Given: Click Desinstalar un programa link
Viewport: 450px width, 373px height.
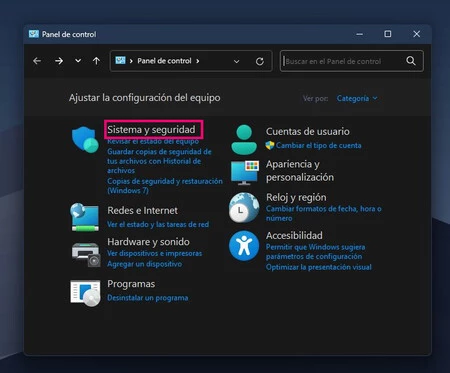Looking at the screenshot, I should point(148,298).
